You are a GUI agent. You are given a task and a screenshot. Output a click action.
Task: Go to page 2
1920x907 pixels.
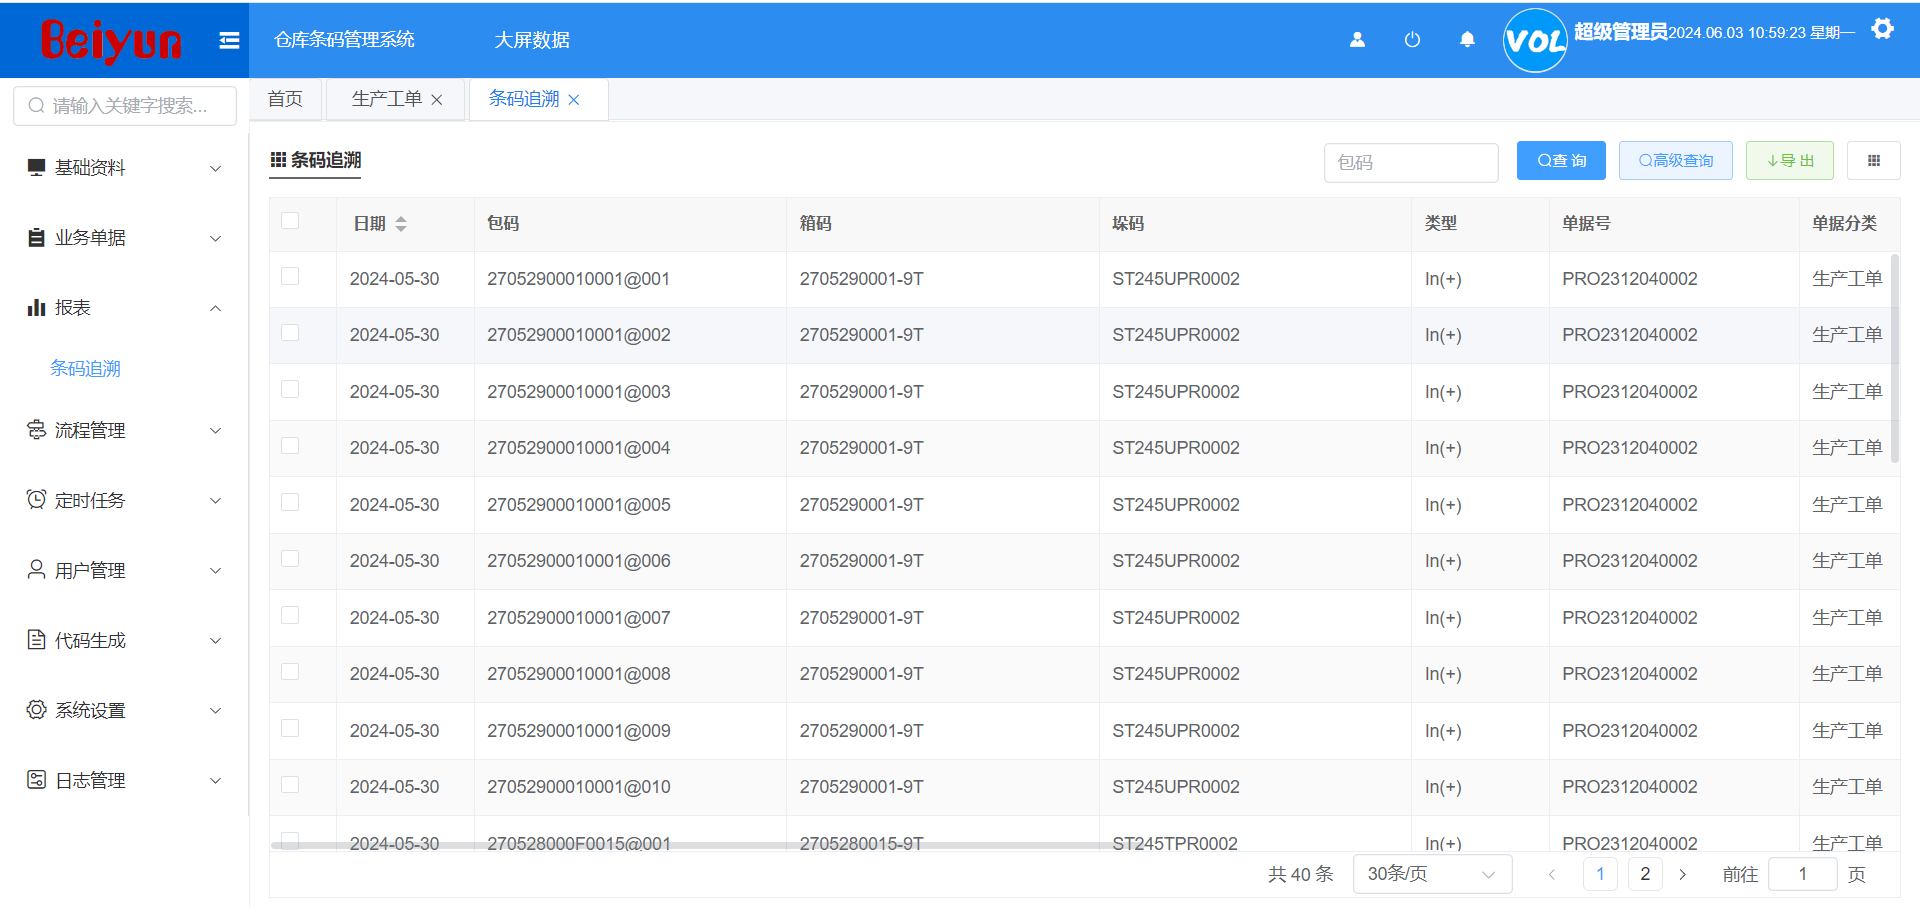[x=1645, y=875]
